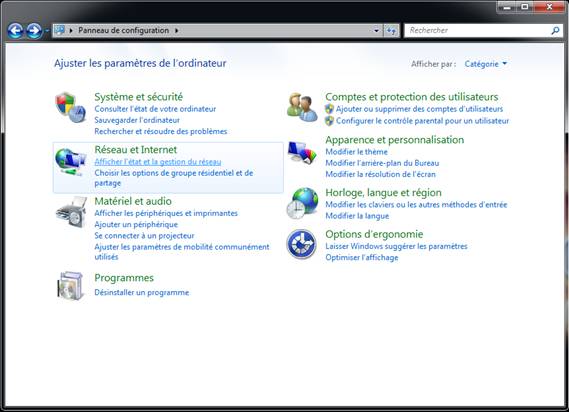Open the recent pages dropdown arrow

tap(47, 31)
